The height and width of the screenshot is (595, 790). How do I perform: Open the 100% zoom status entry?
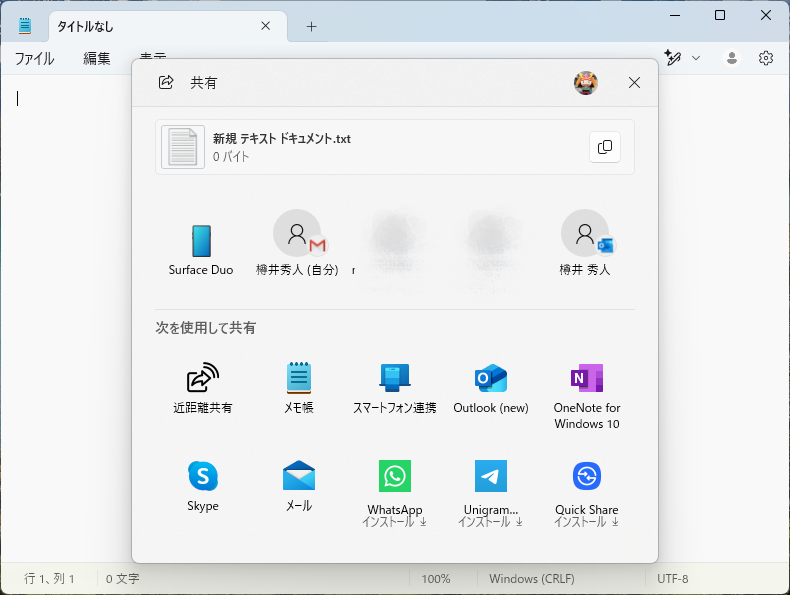click(x=436, y=579)
